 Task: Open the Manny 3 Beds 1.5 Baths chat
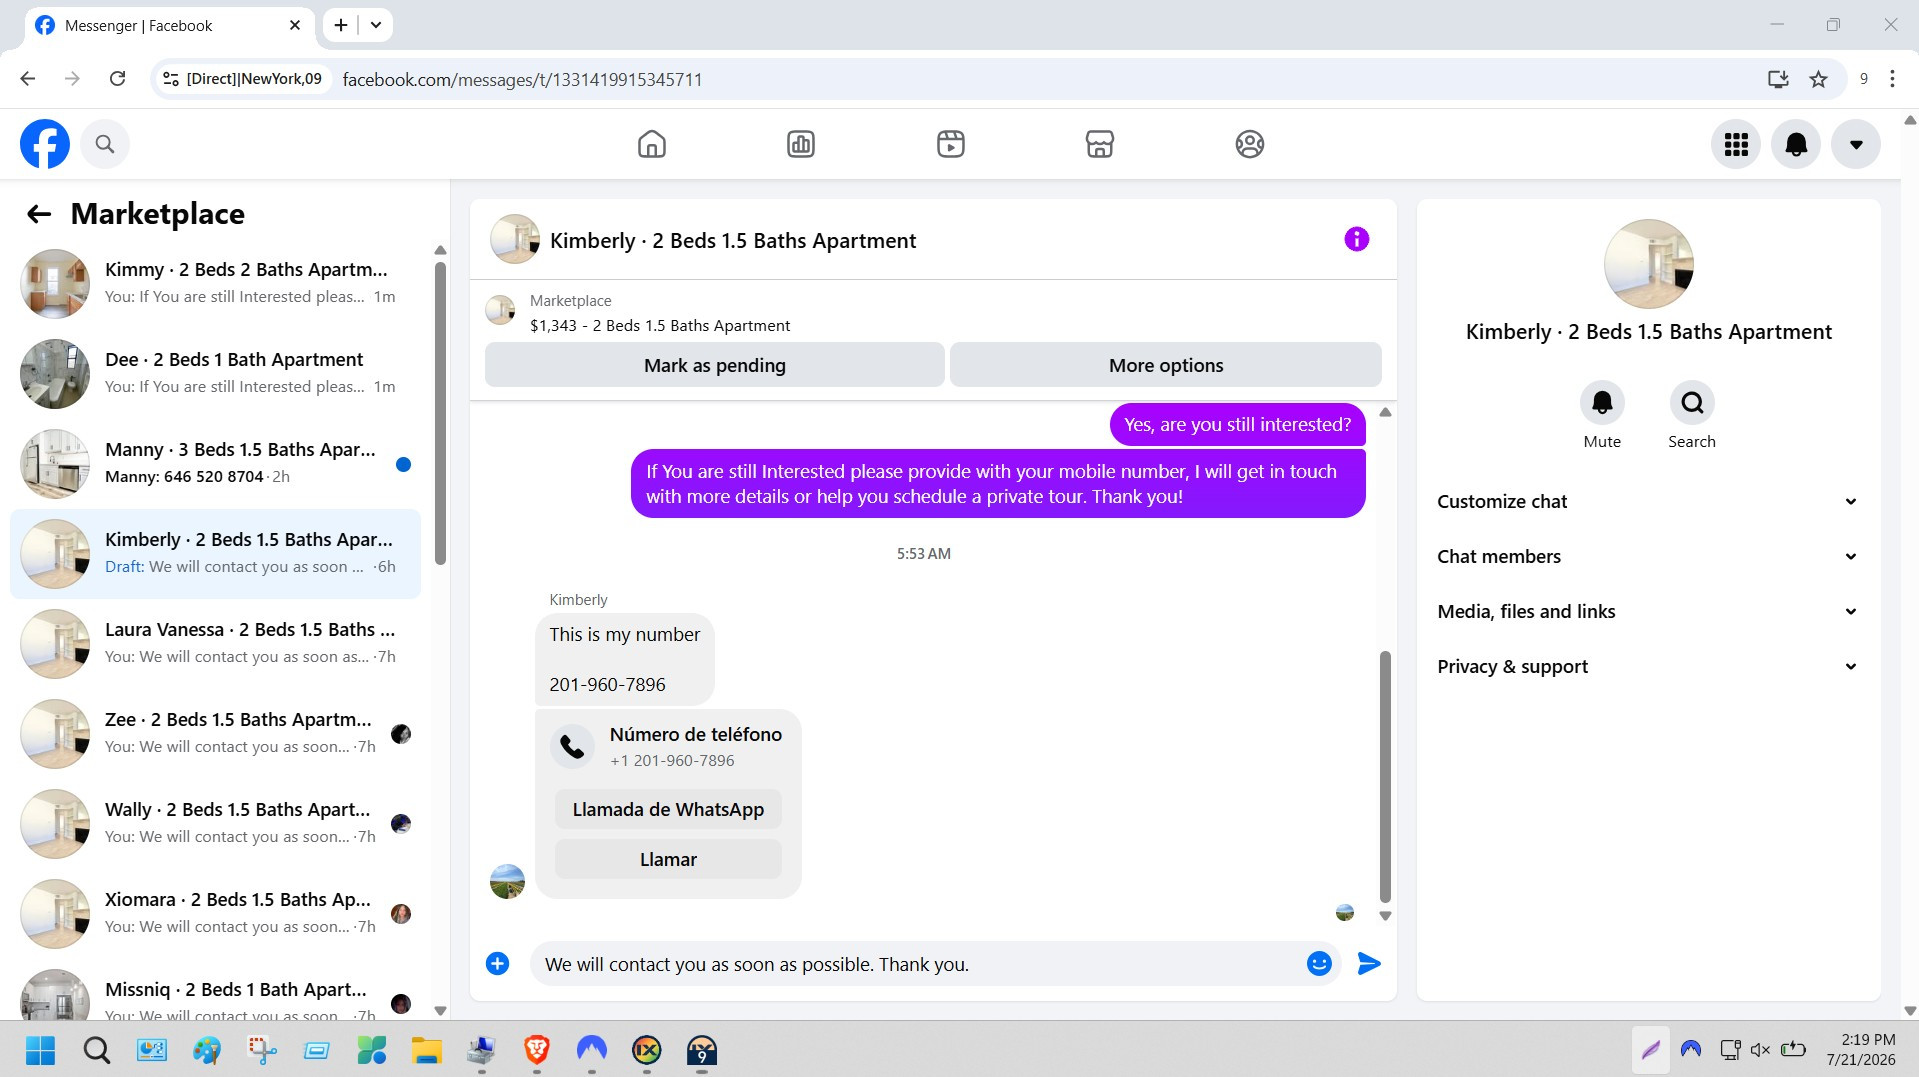coord(215,463)
